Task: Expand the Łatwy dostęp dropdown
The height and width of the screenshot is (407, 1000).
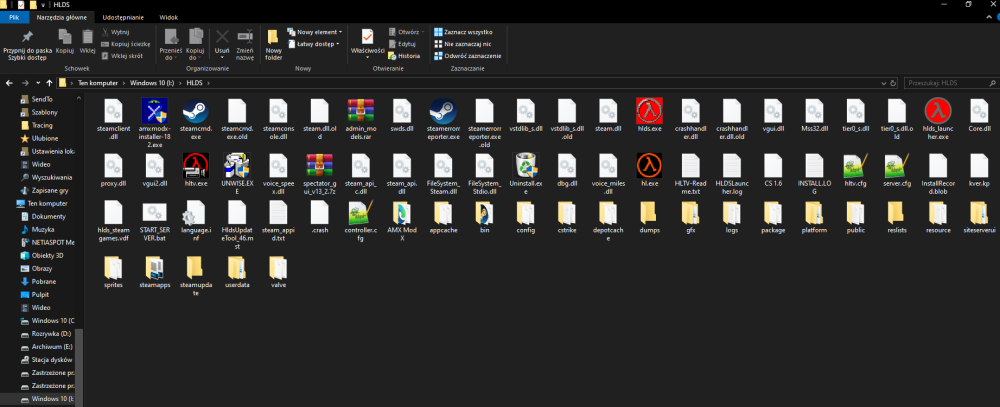Action: point(316,44)
